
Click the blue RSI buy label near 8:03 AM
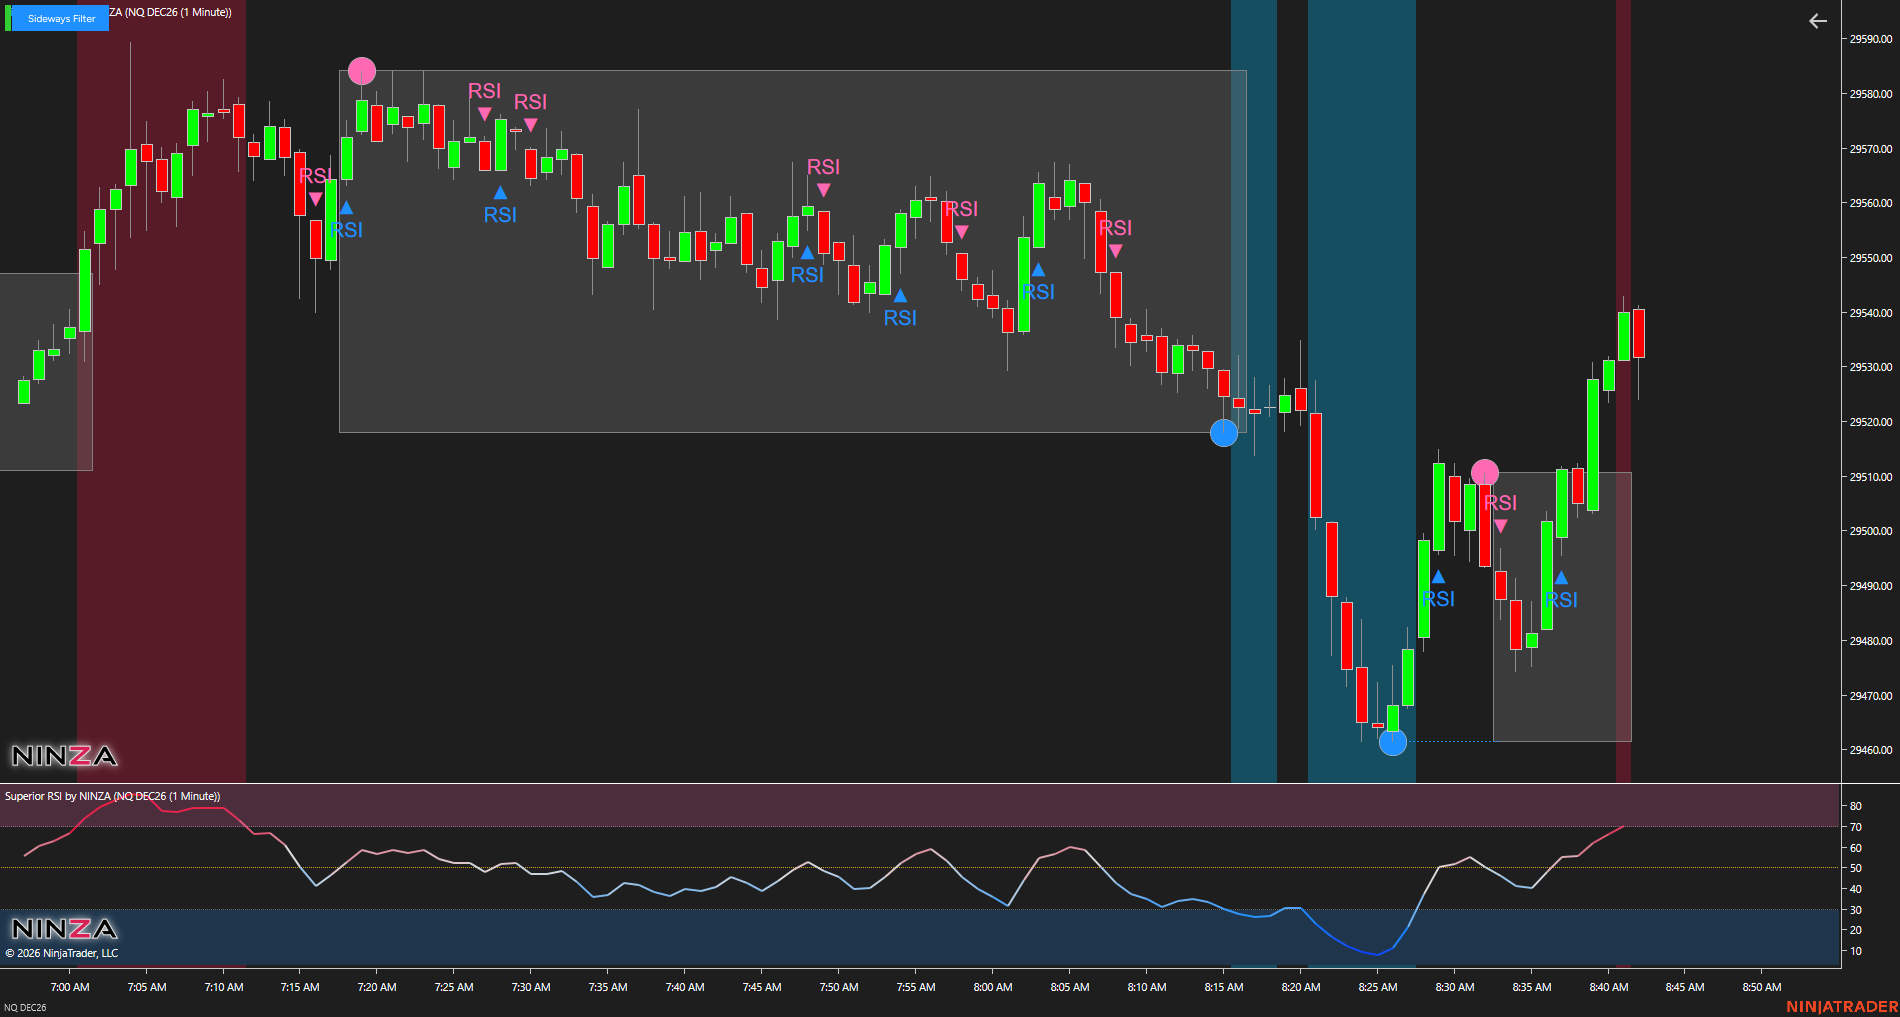pyautogui.click(x=1038, y=292)
